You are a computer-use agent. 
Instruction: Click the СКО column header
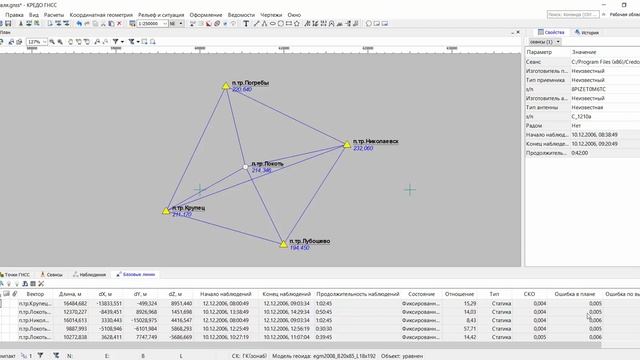point(529,294)
